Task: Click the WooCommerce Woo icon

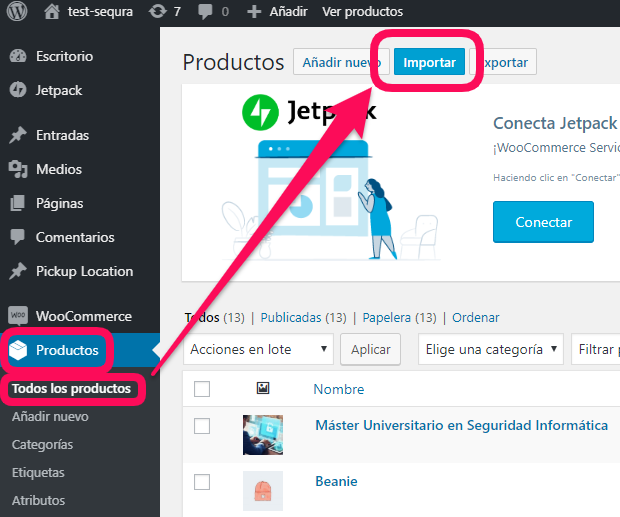Action: click(18, 315)
